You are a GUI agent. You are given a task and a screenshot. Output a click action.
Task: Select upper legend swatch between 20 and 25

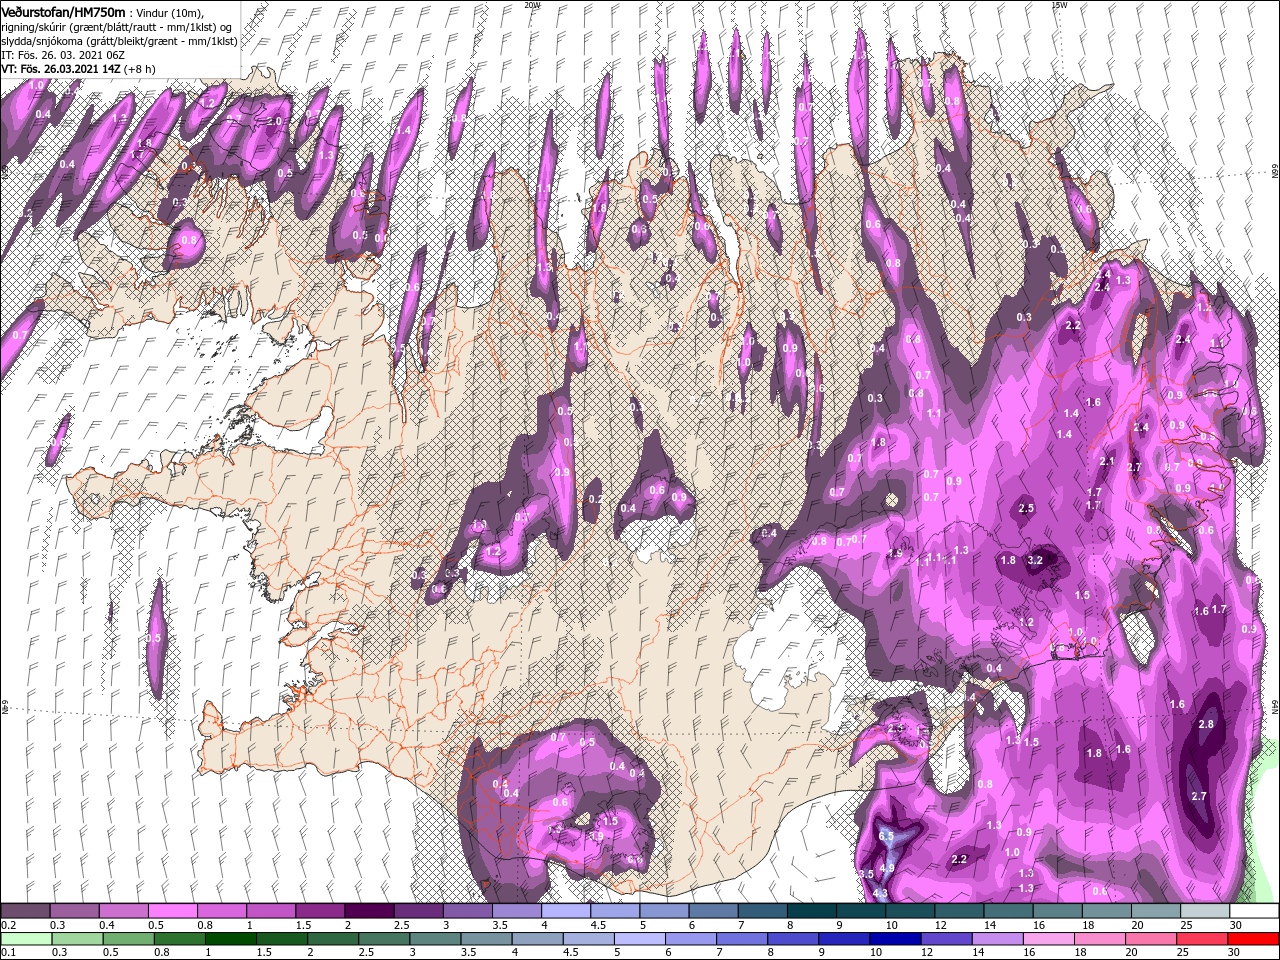click(1157, 911)
